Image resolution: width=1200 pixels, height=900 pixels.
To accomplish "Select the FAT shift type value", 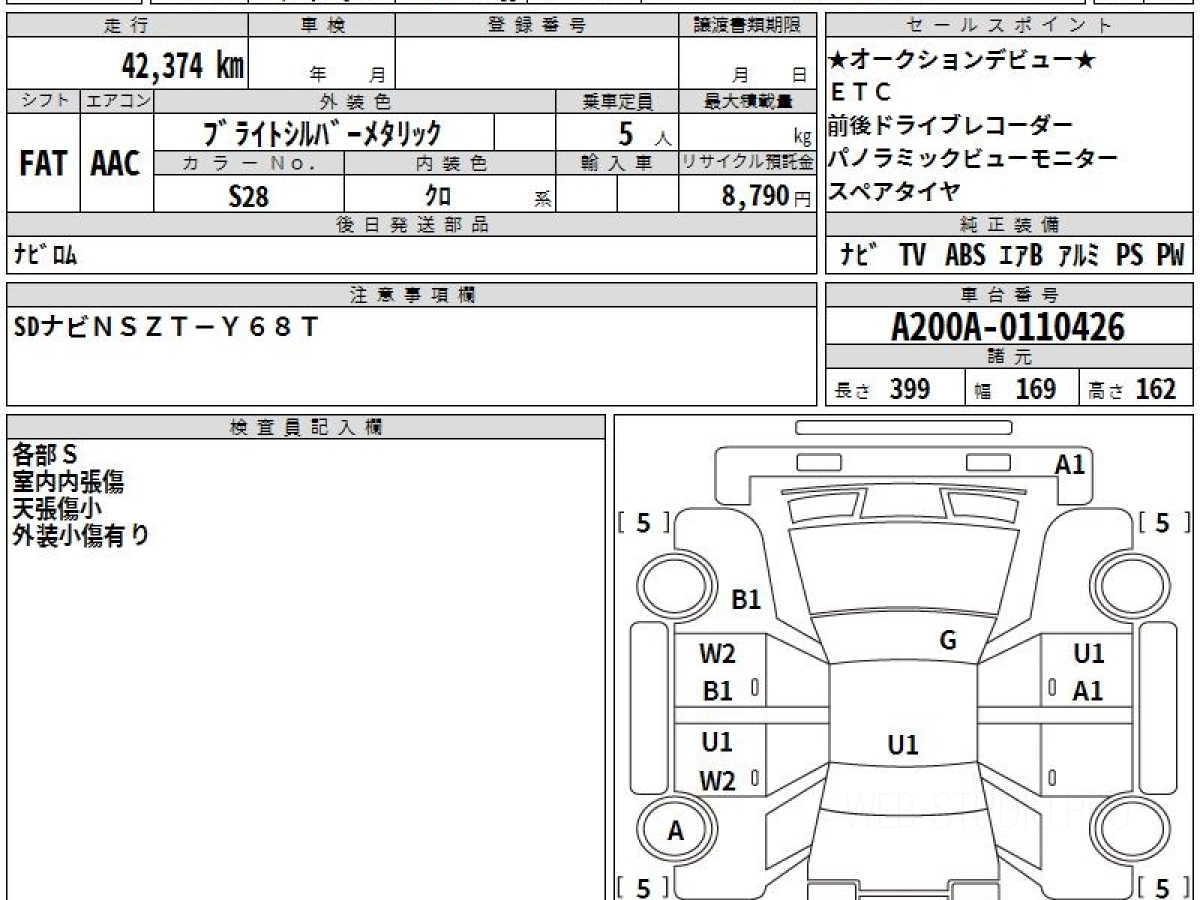I will [43, 164].
